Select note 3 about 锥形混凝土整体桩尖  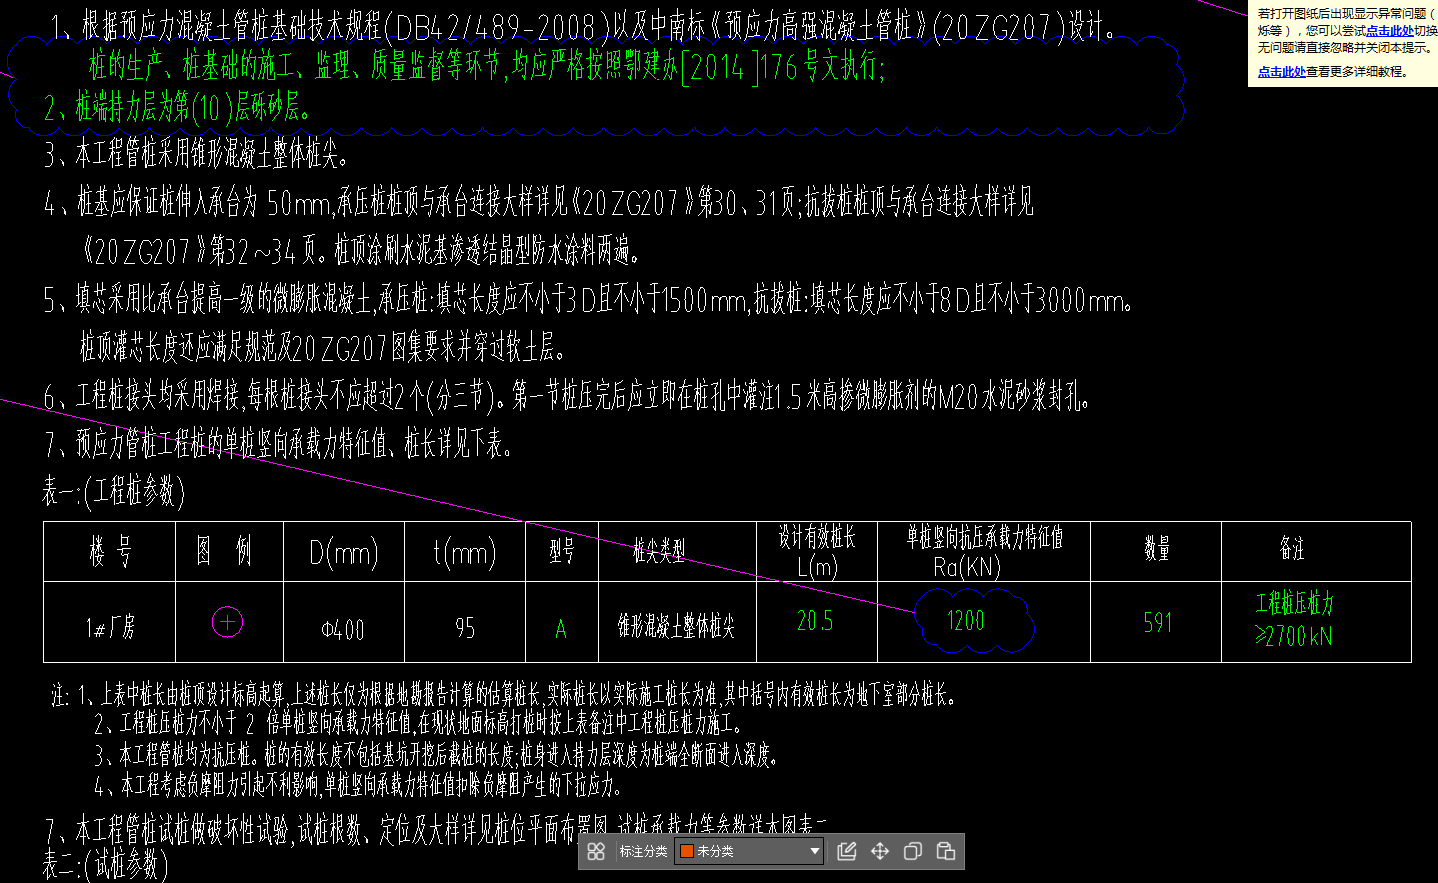pos(196,154)
